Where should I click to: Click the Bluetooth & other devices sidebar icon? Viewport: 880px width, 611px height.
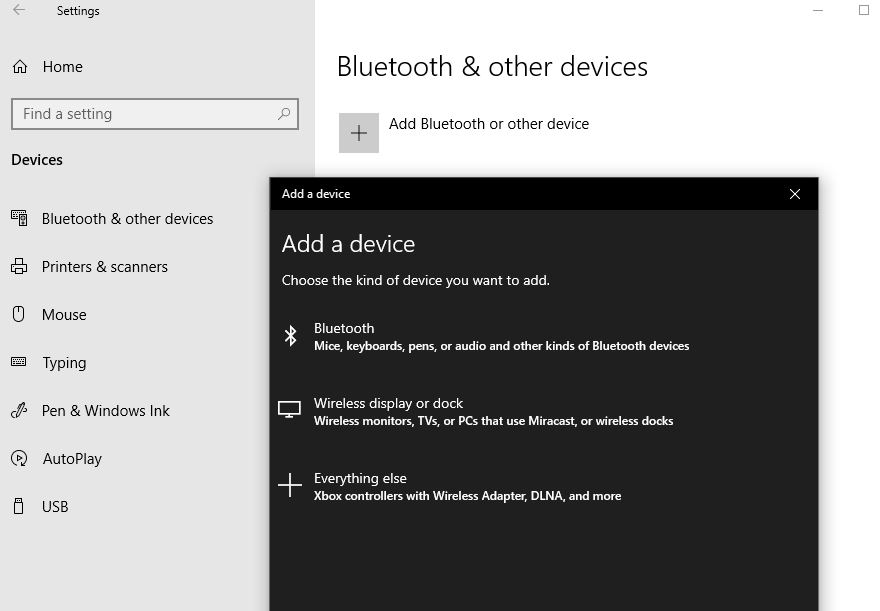19,218
